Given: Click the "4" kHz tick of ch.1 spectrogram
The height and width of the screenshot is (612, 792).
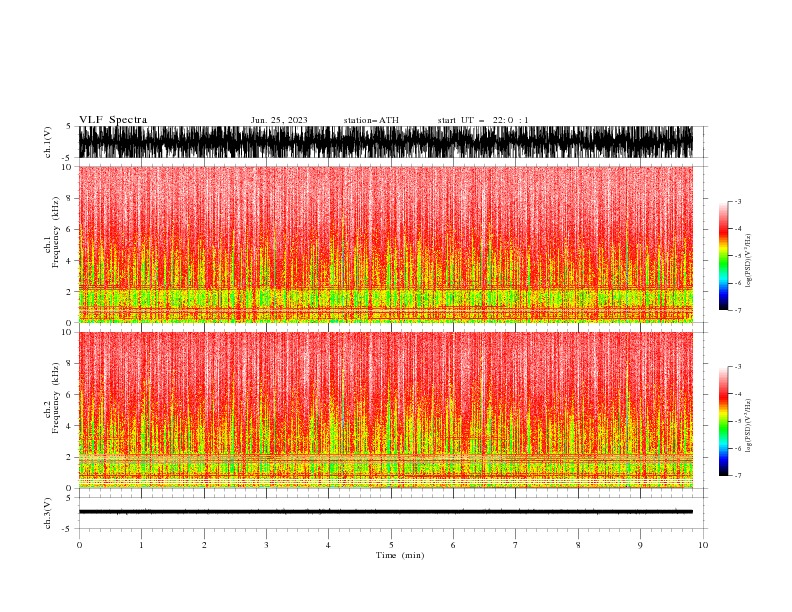Looking at the screenshot, I should pyautogui.click(x=70, y=261).
